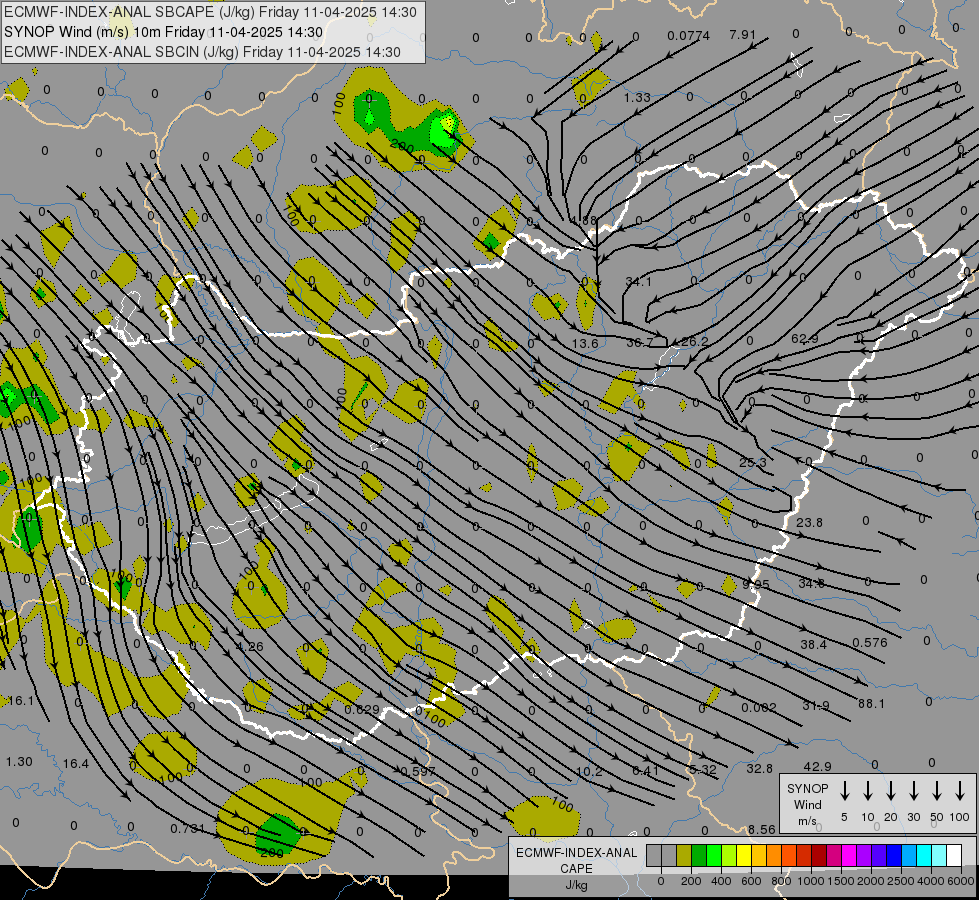Viewport: 979px width, 900px height.
Task: Click the 10 m/s wind arrow in legend
Action: click(867, 791)
